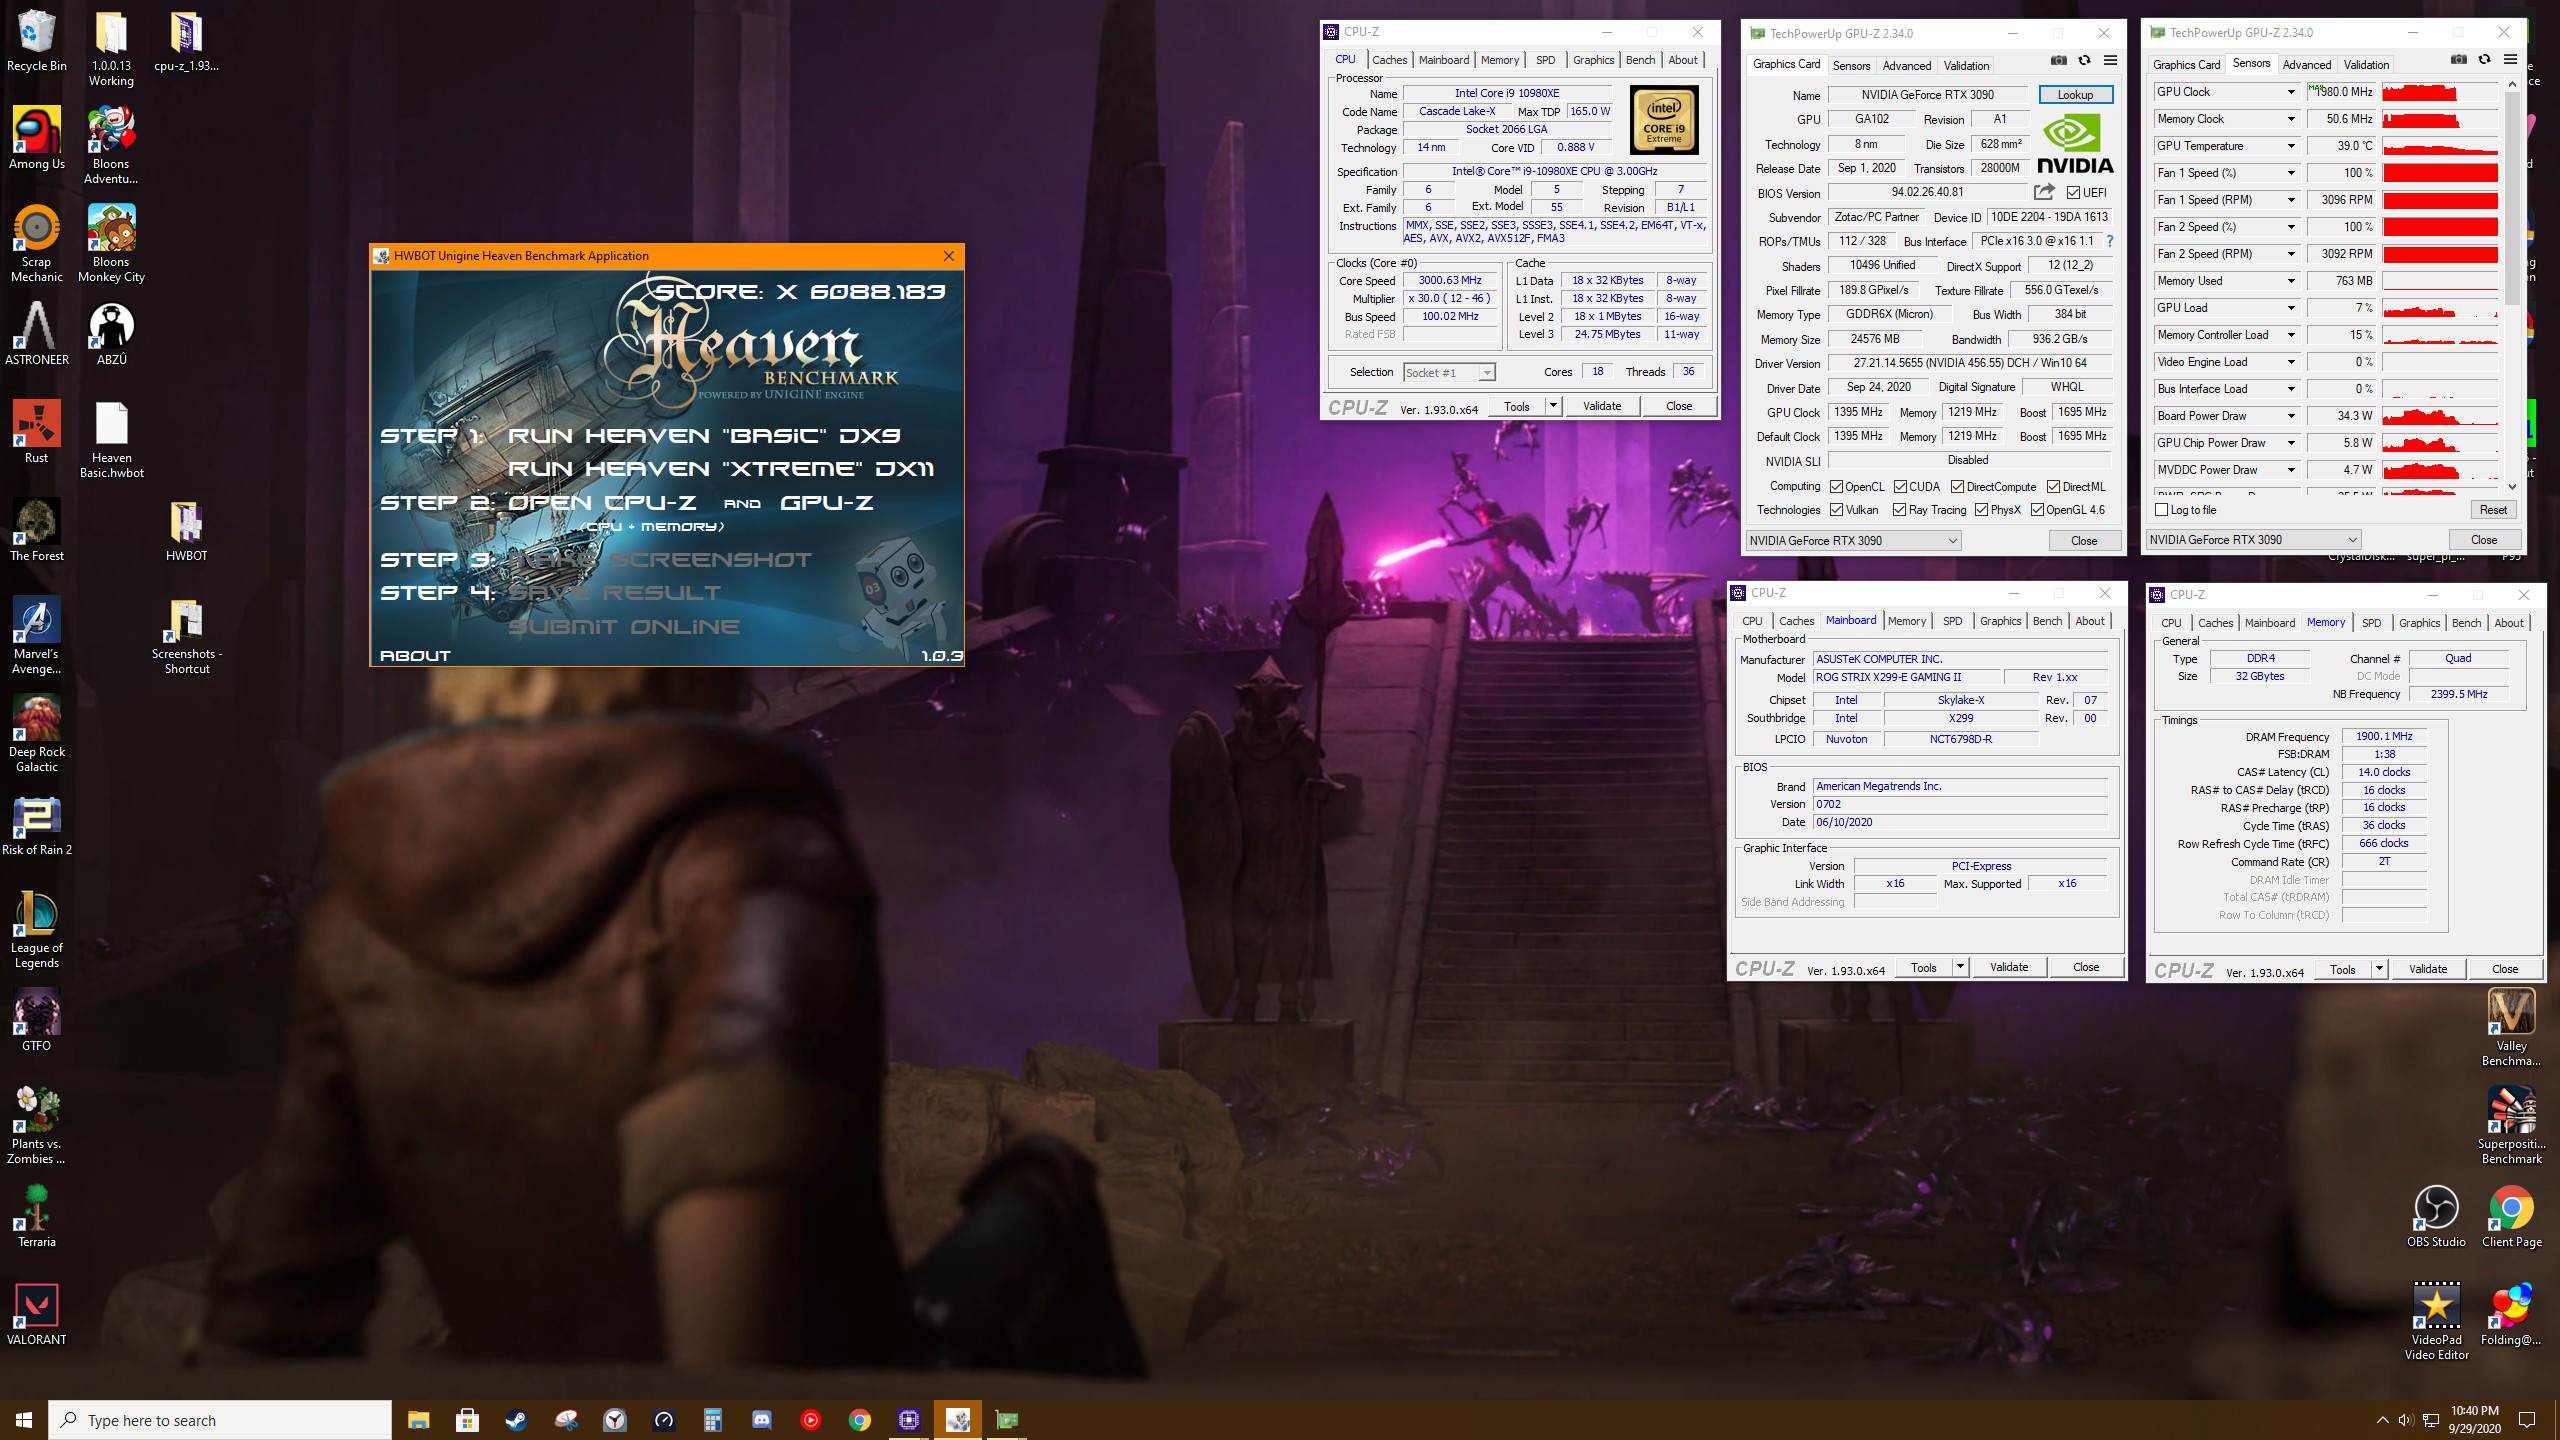Open Steam from the taskbar
The image size is (2560, 1440).
point(516,1420)
